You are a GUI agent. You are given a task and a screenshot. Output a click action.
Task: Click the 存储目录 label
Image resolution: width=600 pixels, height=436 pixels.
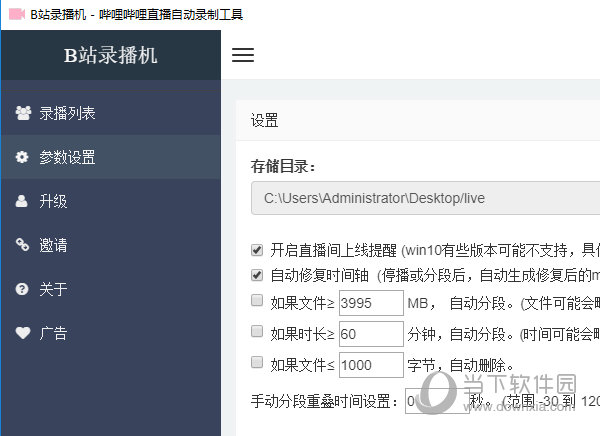[283, 167]
